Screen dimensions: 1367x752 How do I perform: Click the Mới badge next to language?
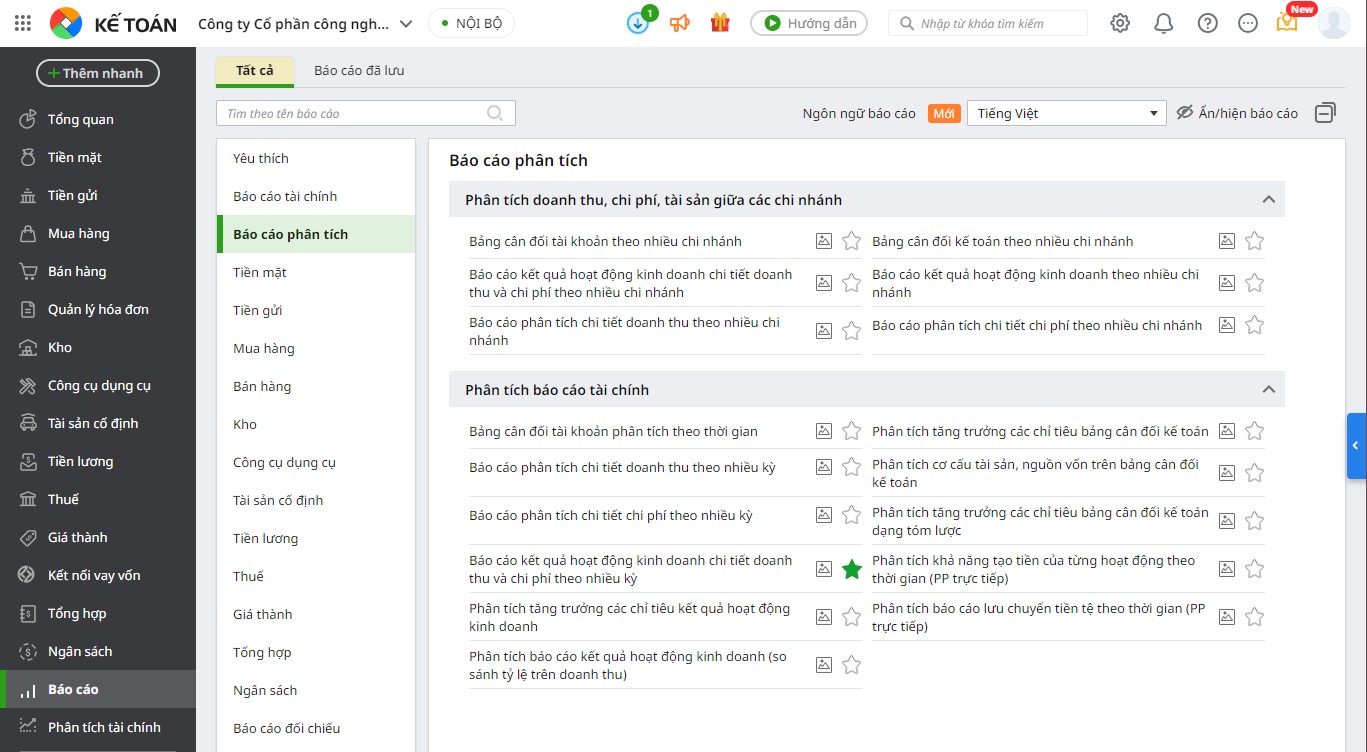click(x=944, y=113)
